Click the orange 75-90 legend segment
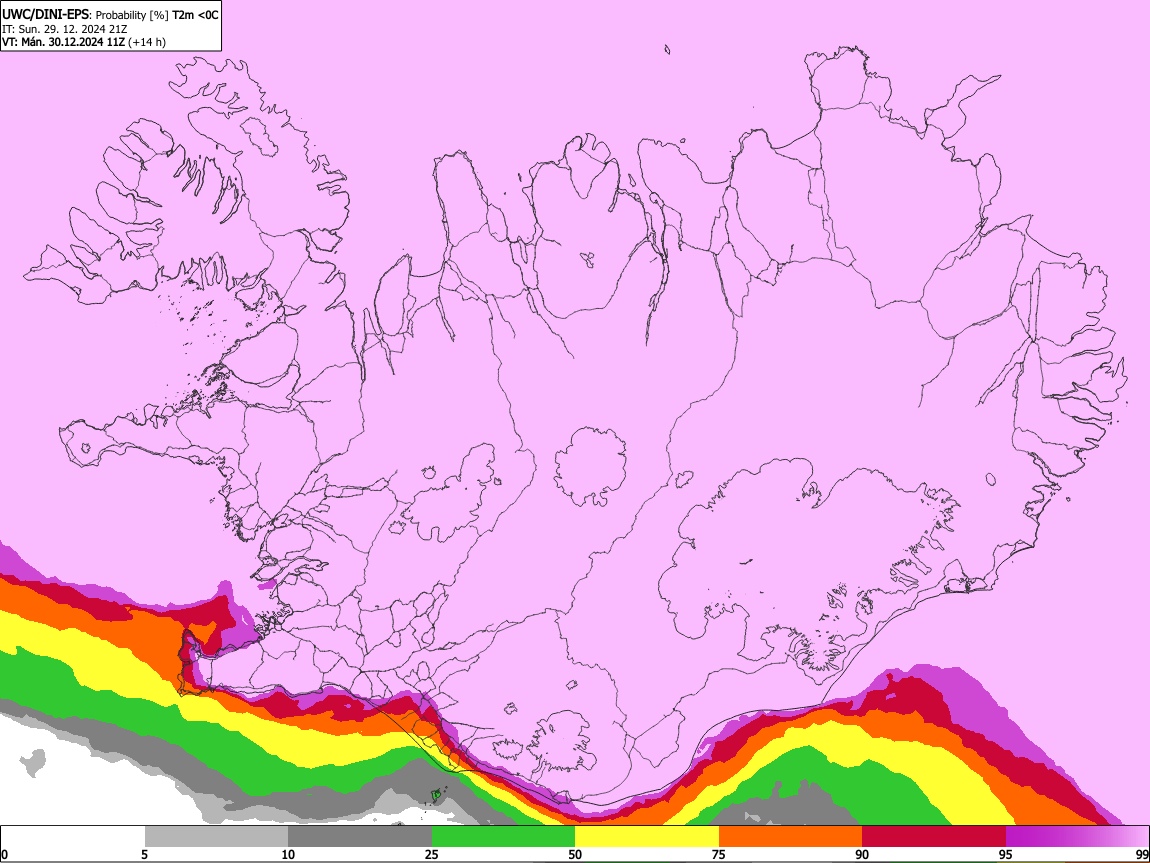 click(791, 837)
